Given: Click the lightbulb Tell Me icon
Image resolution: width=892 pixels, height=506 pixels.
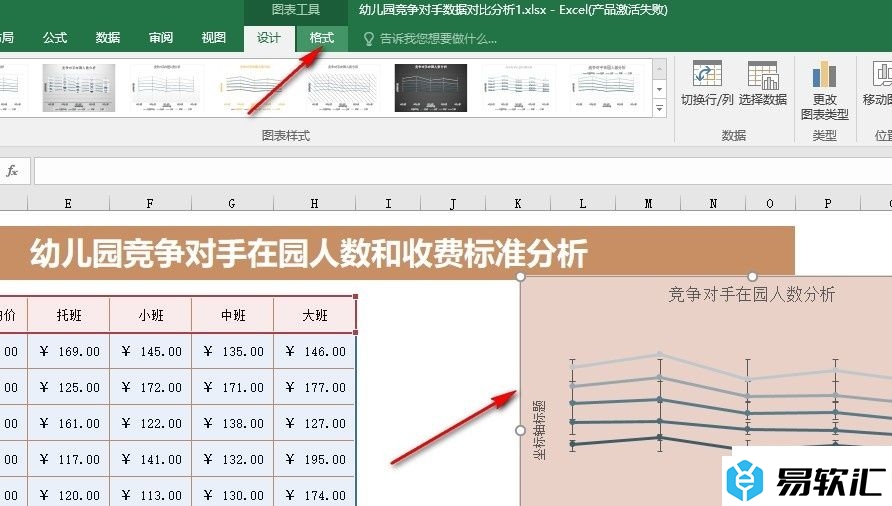Looking at the screenshot, I should coord(369,39).
